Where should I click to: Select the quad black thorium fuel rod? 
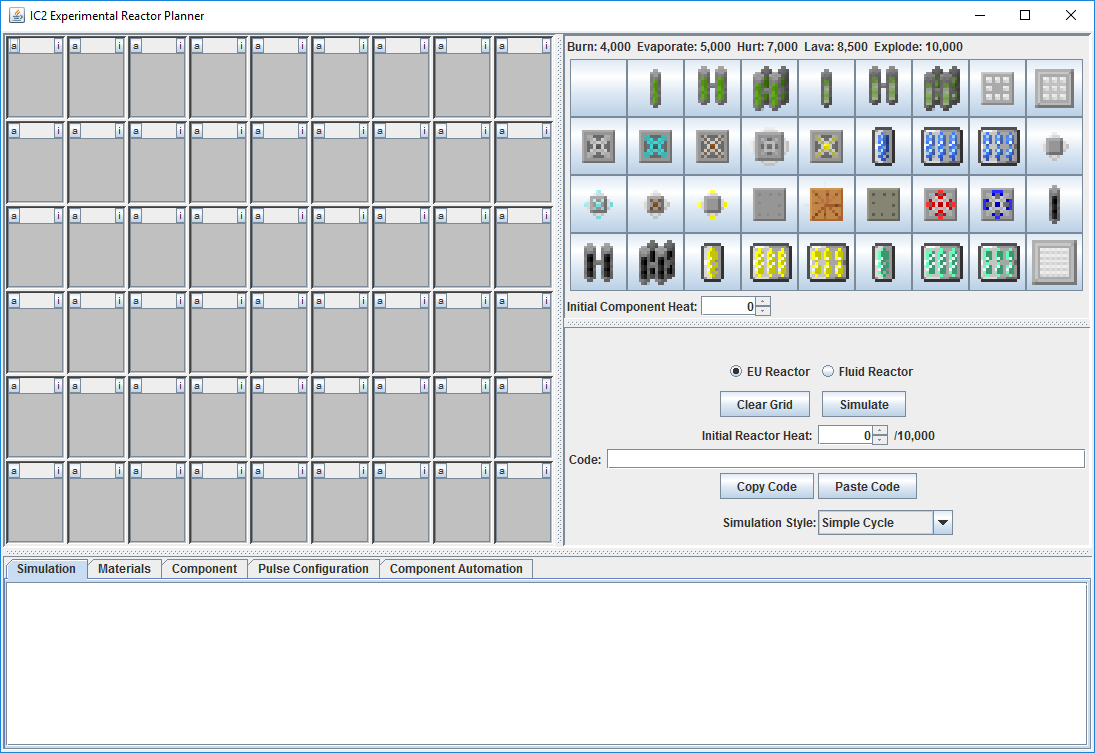point(655,262)
